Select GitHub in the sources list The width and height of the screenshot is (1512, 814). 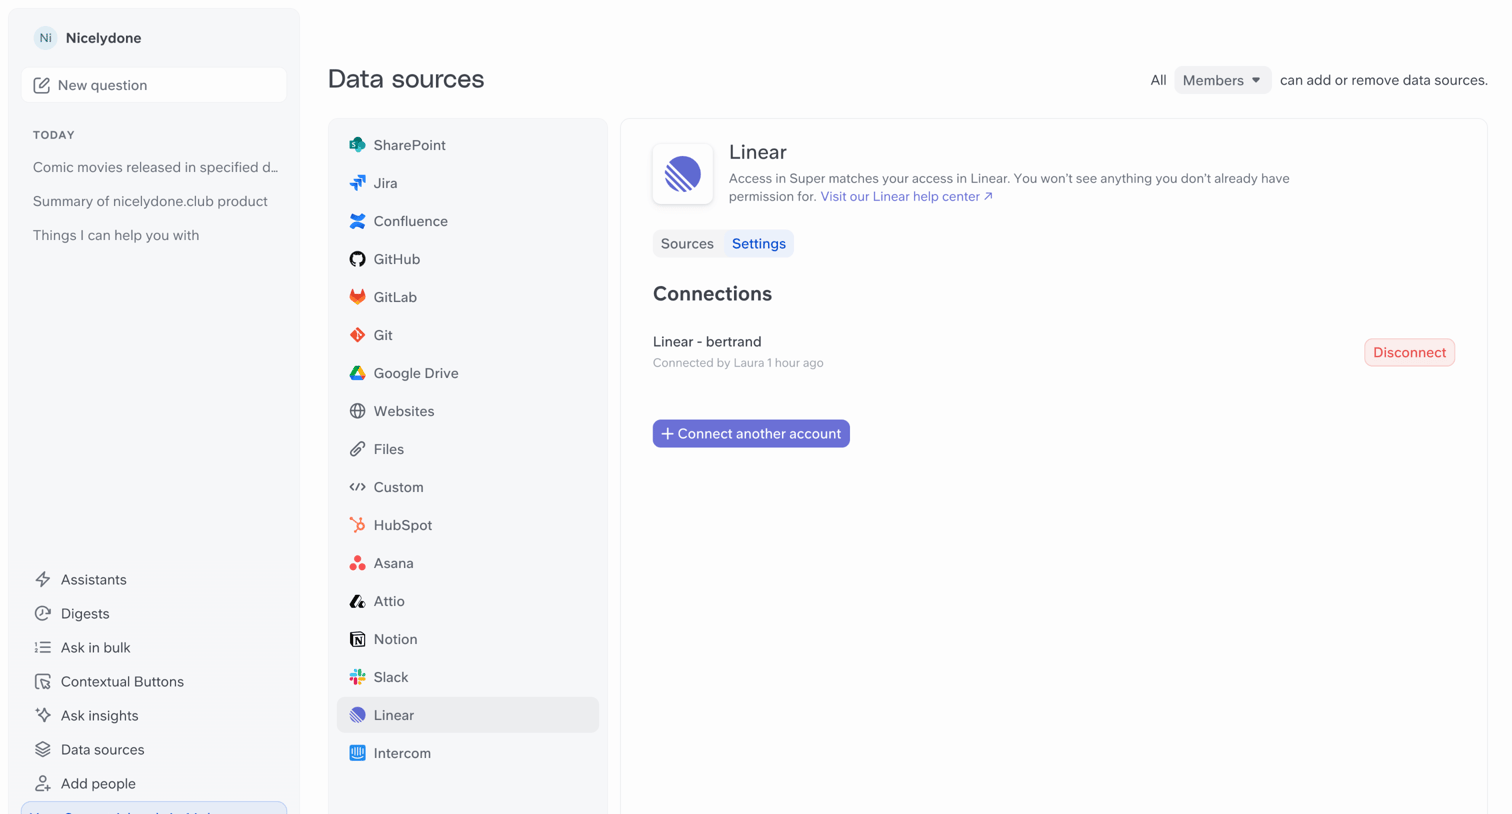pos(468,259)
